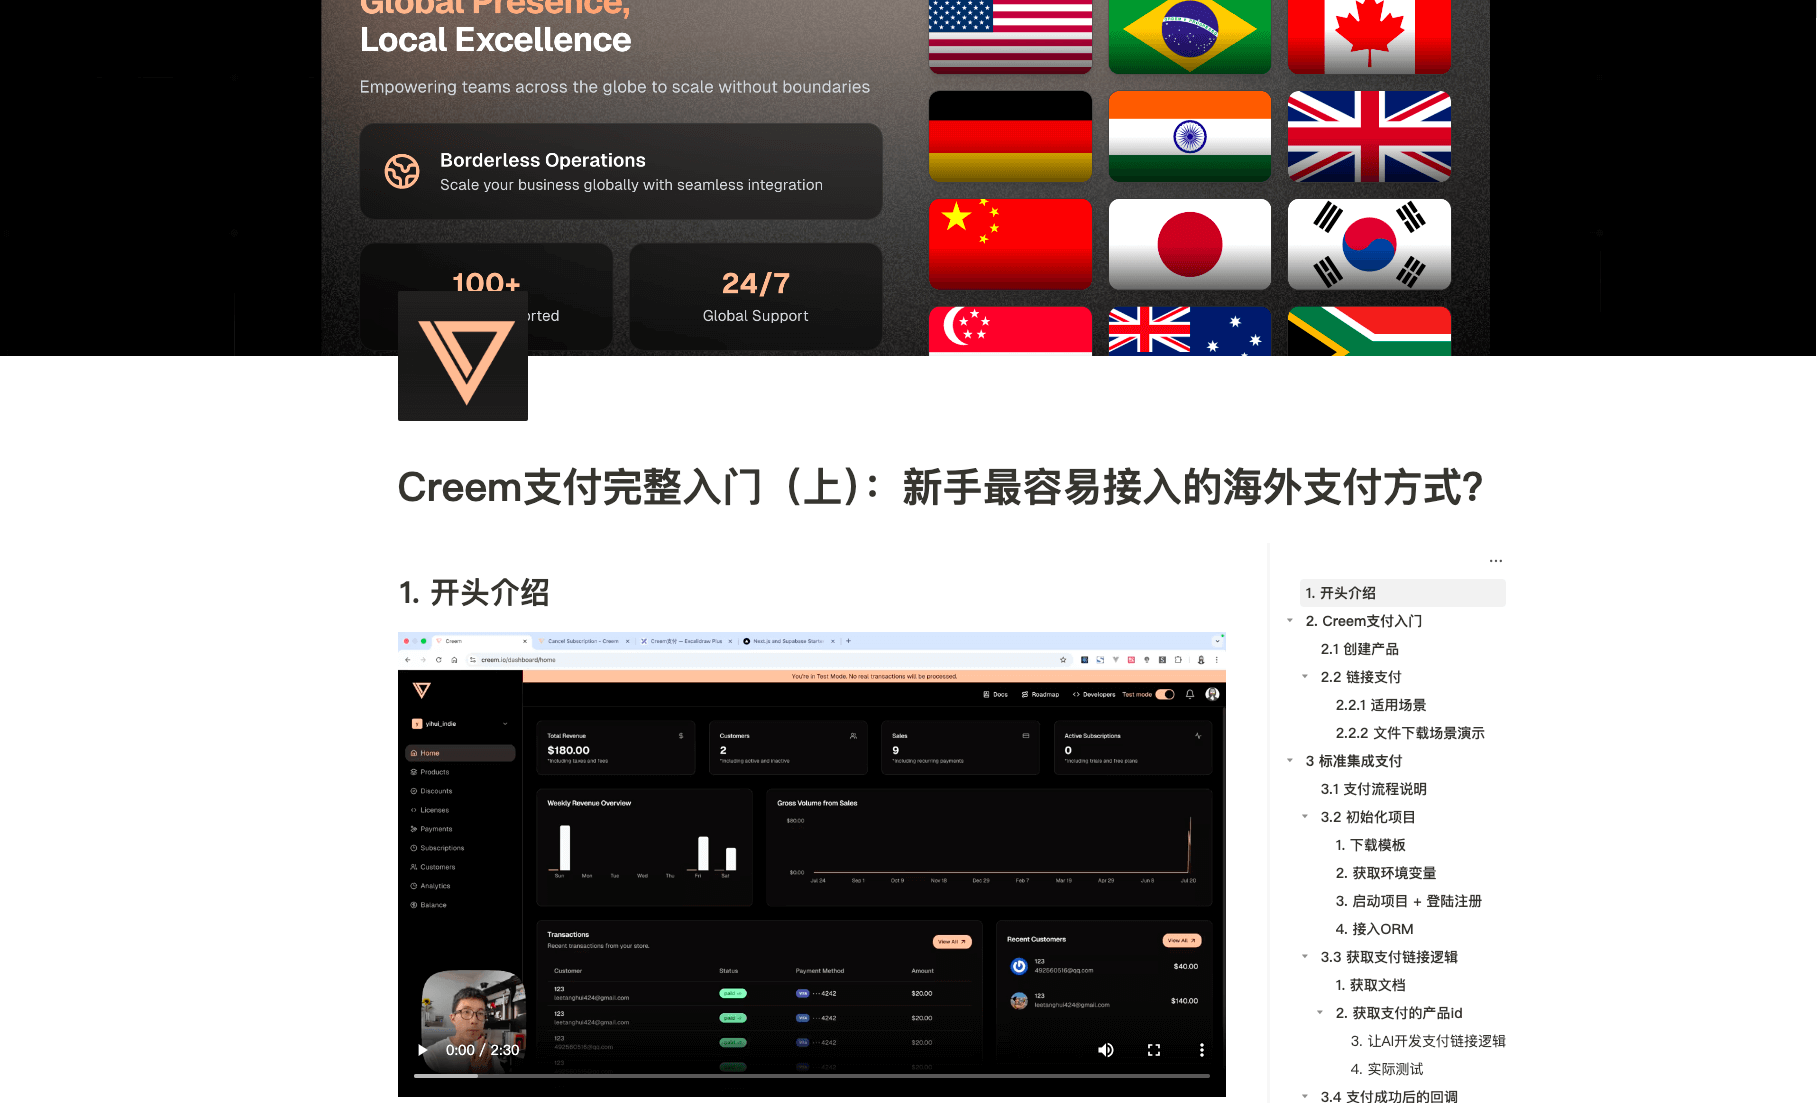Screen dimensions: 1817x1103
Task: Navigate to '2.2.2 文件下载场景演示' in outline
Action: pos(1410,733)
